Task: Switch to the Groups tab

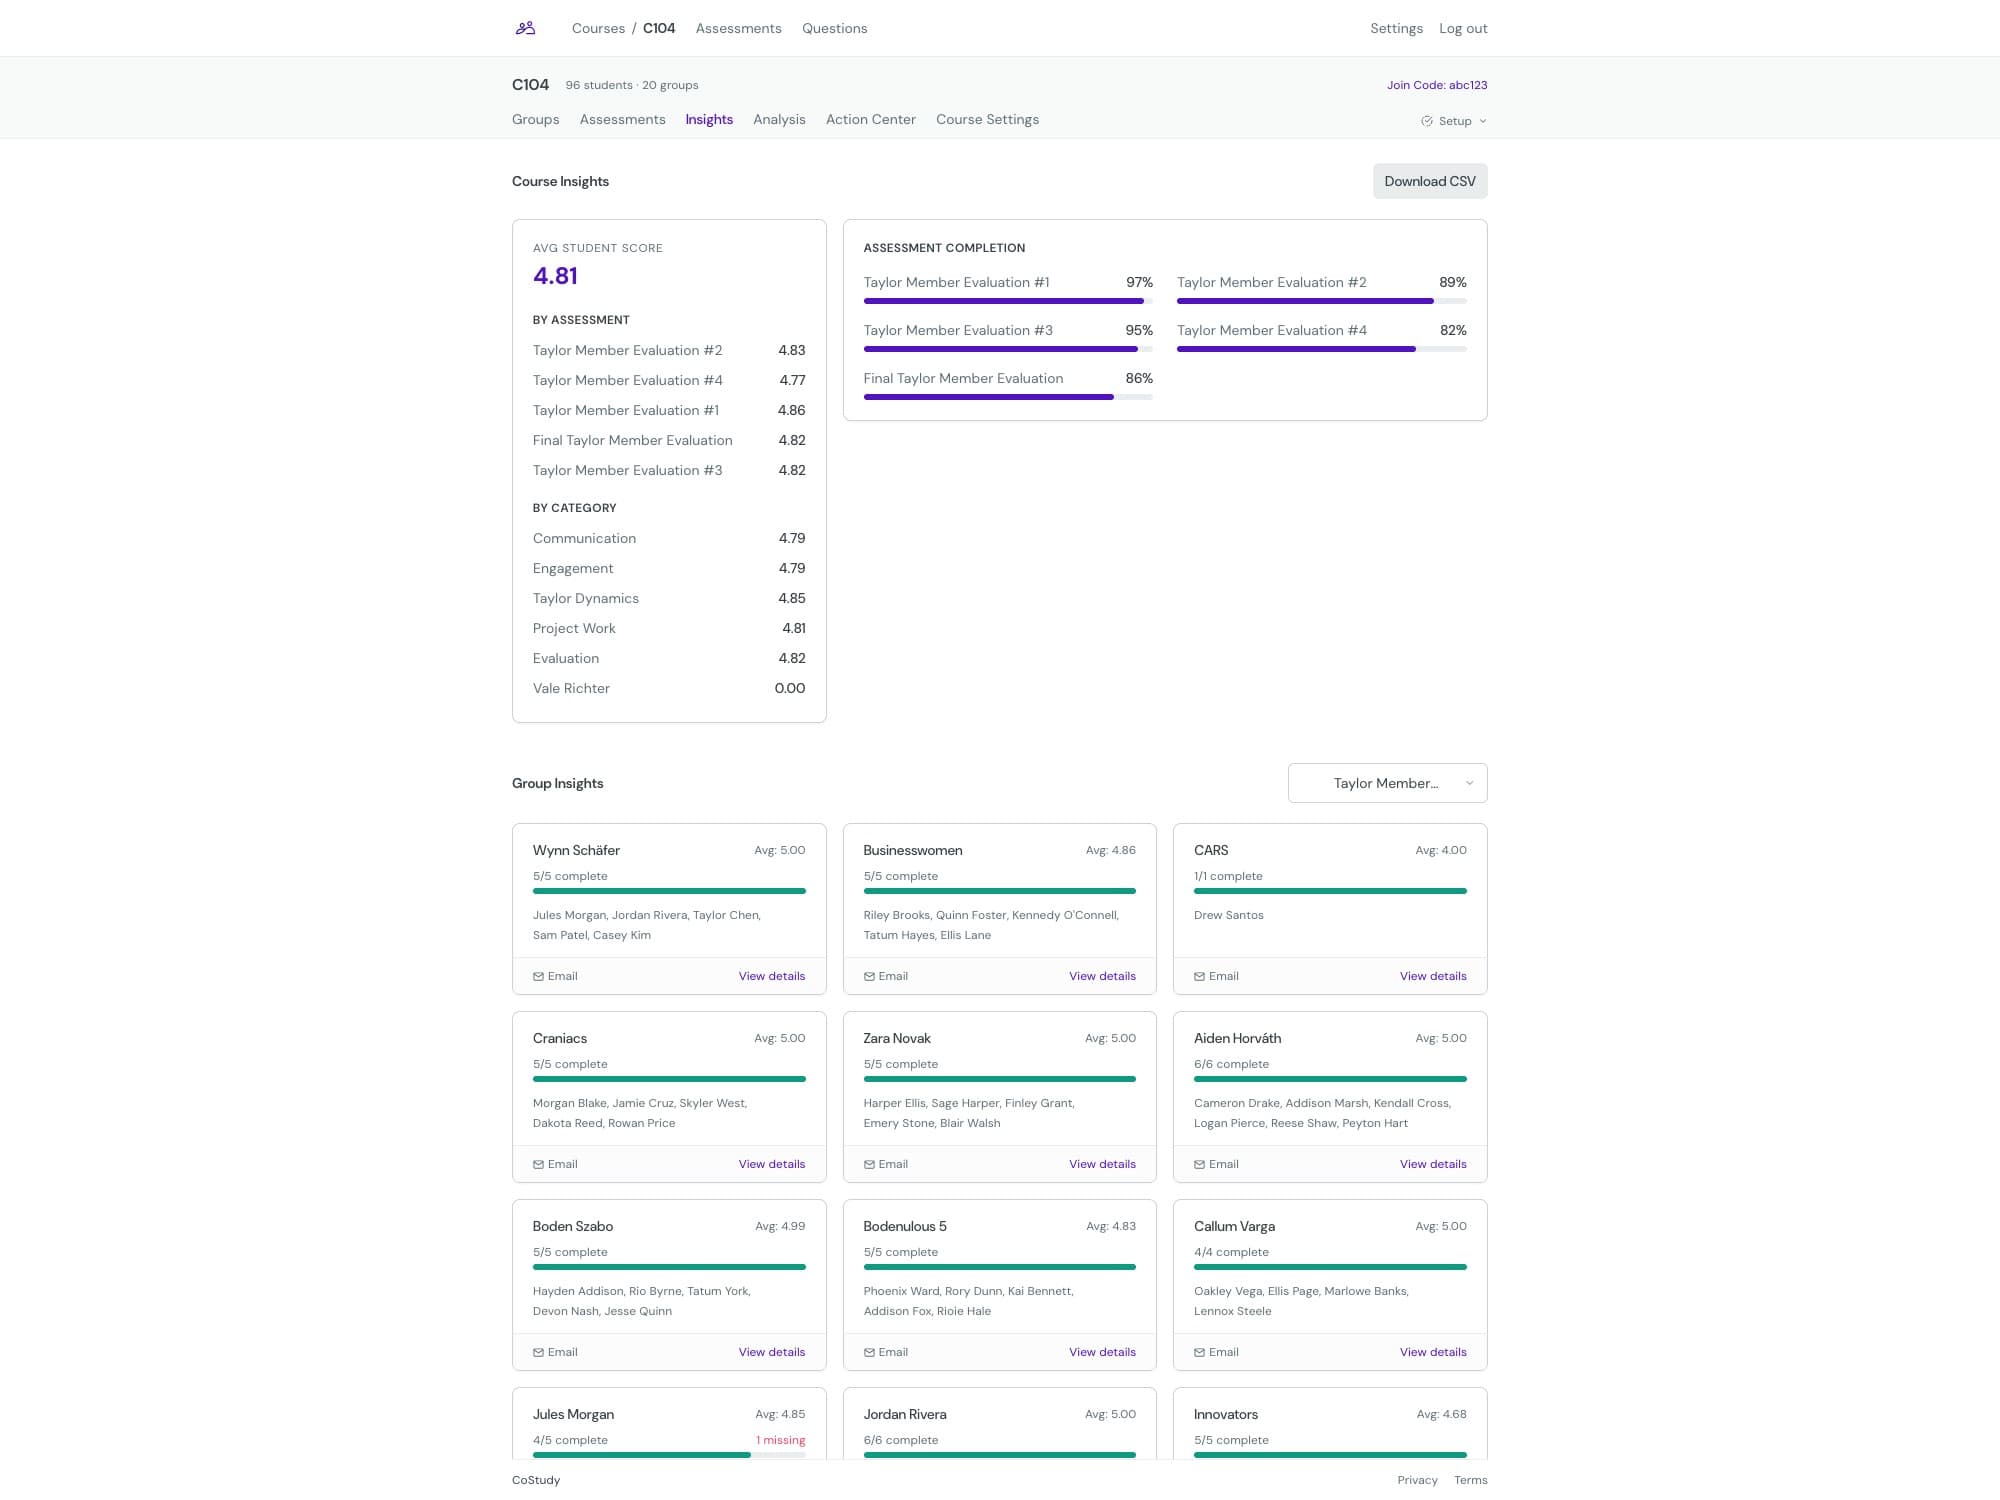Action: tap(536, 119)
